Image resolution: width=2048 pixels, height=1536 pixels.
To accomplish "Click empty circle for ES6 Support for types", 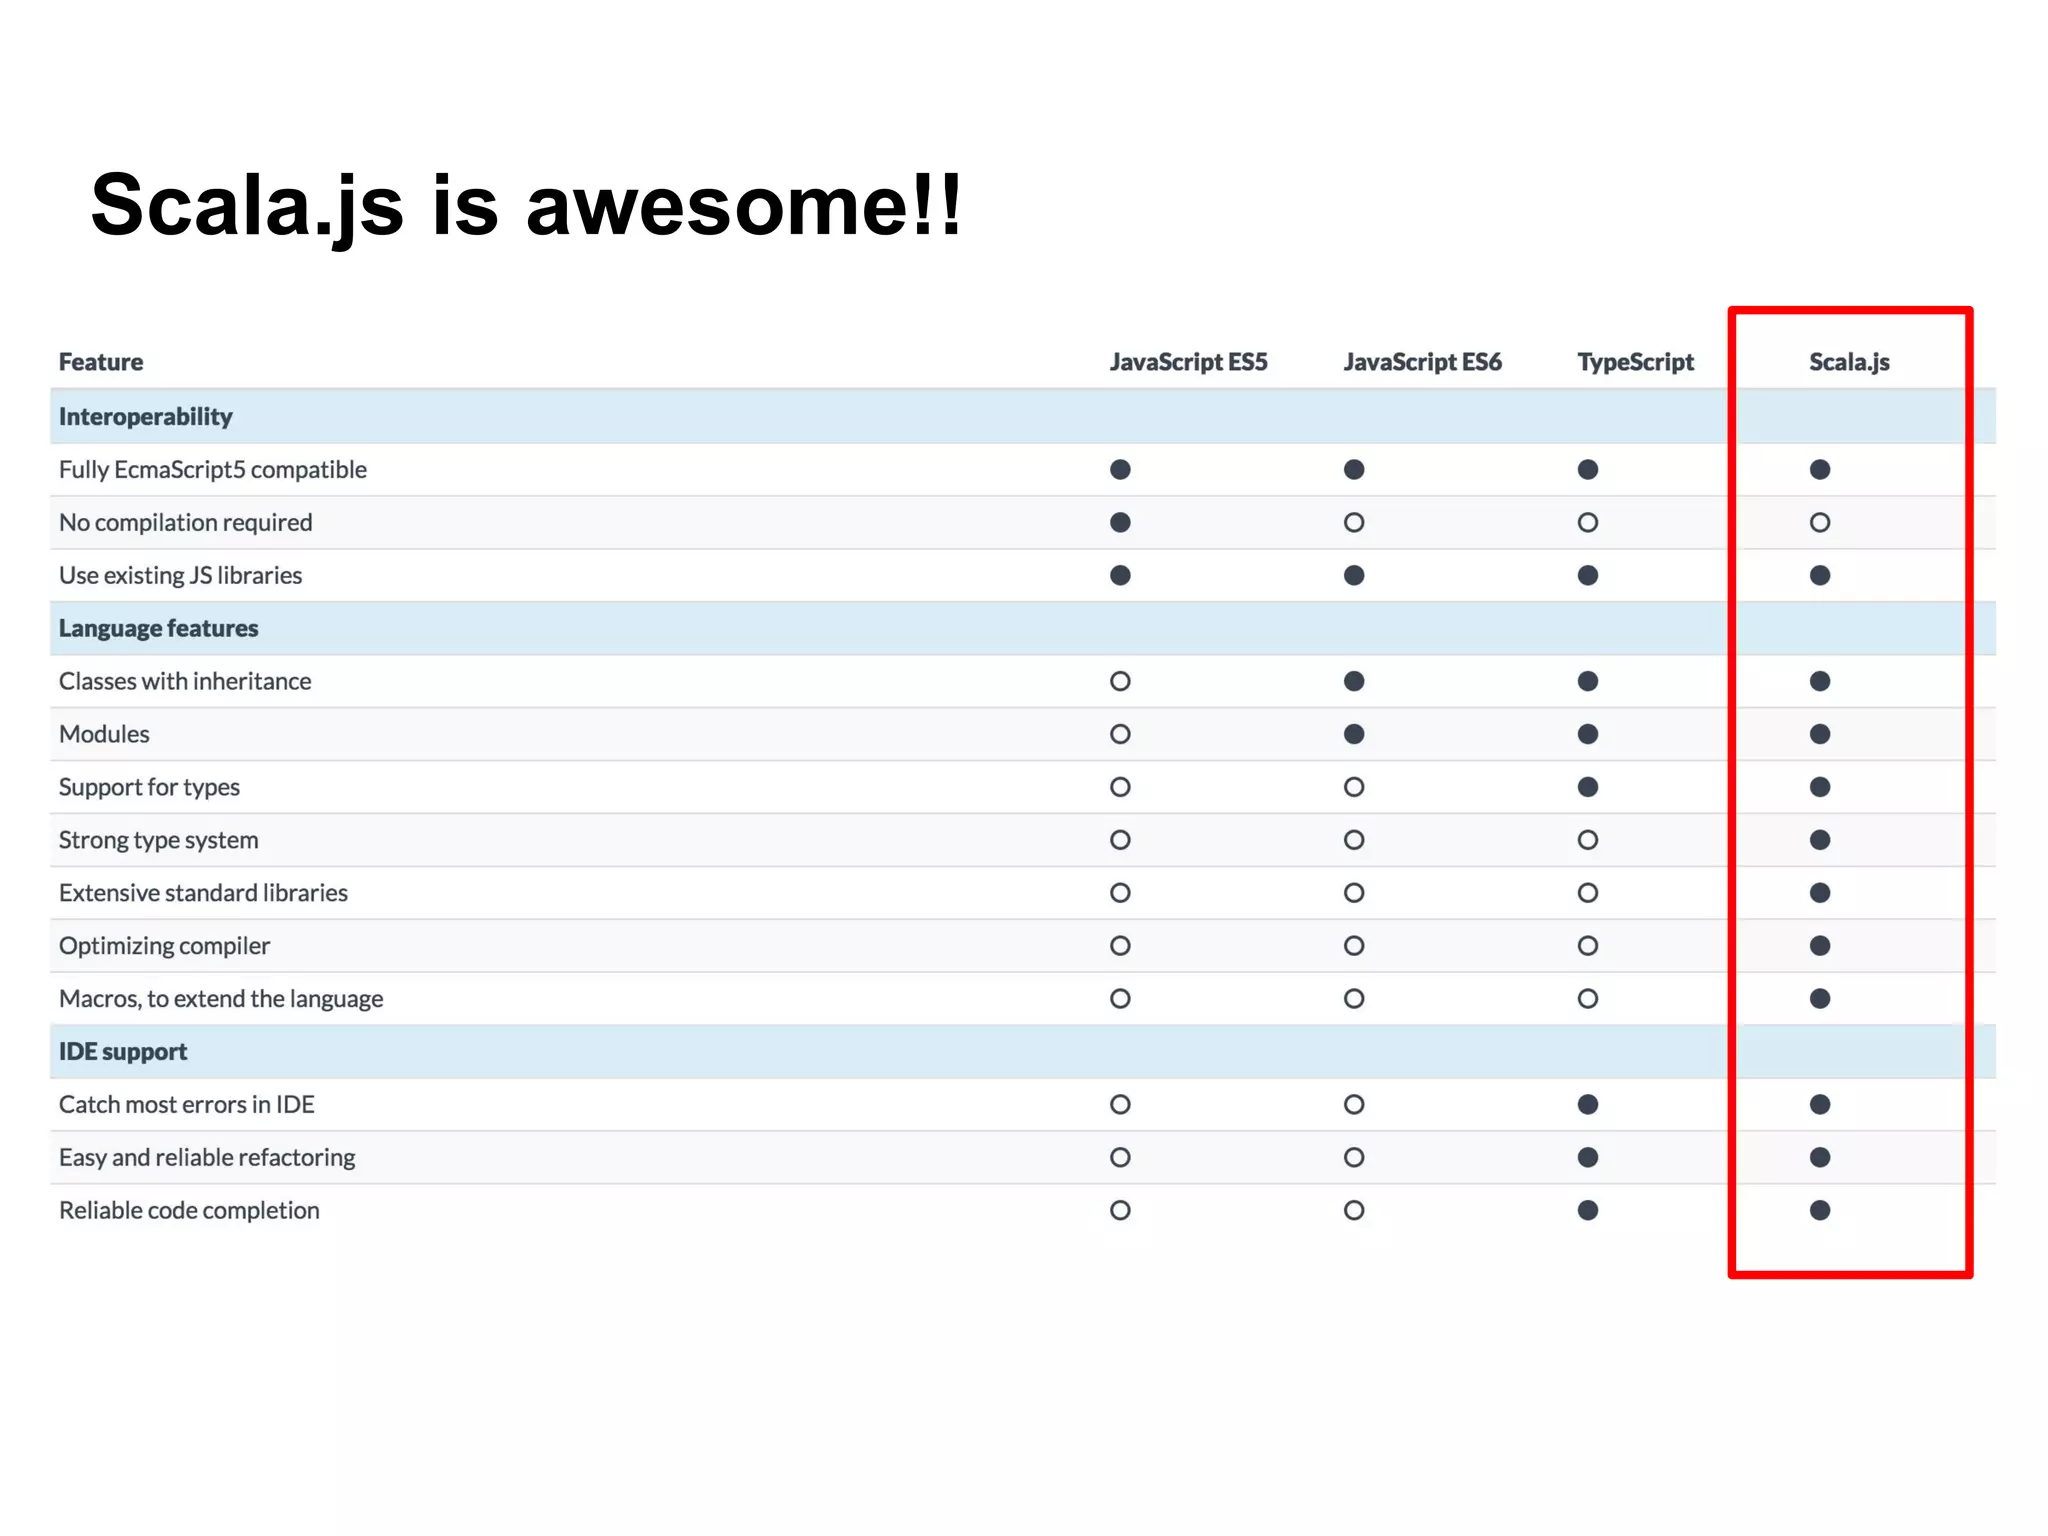I will 1354,787.
